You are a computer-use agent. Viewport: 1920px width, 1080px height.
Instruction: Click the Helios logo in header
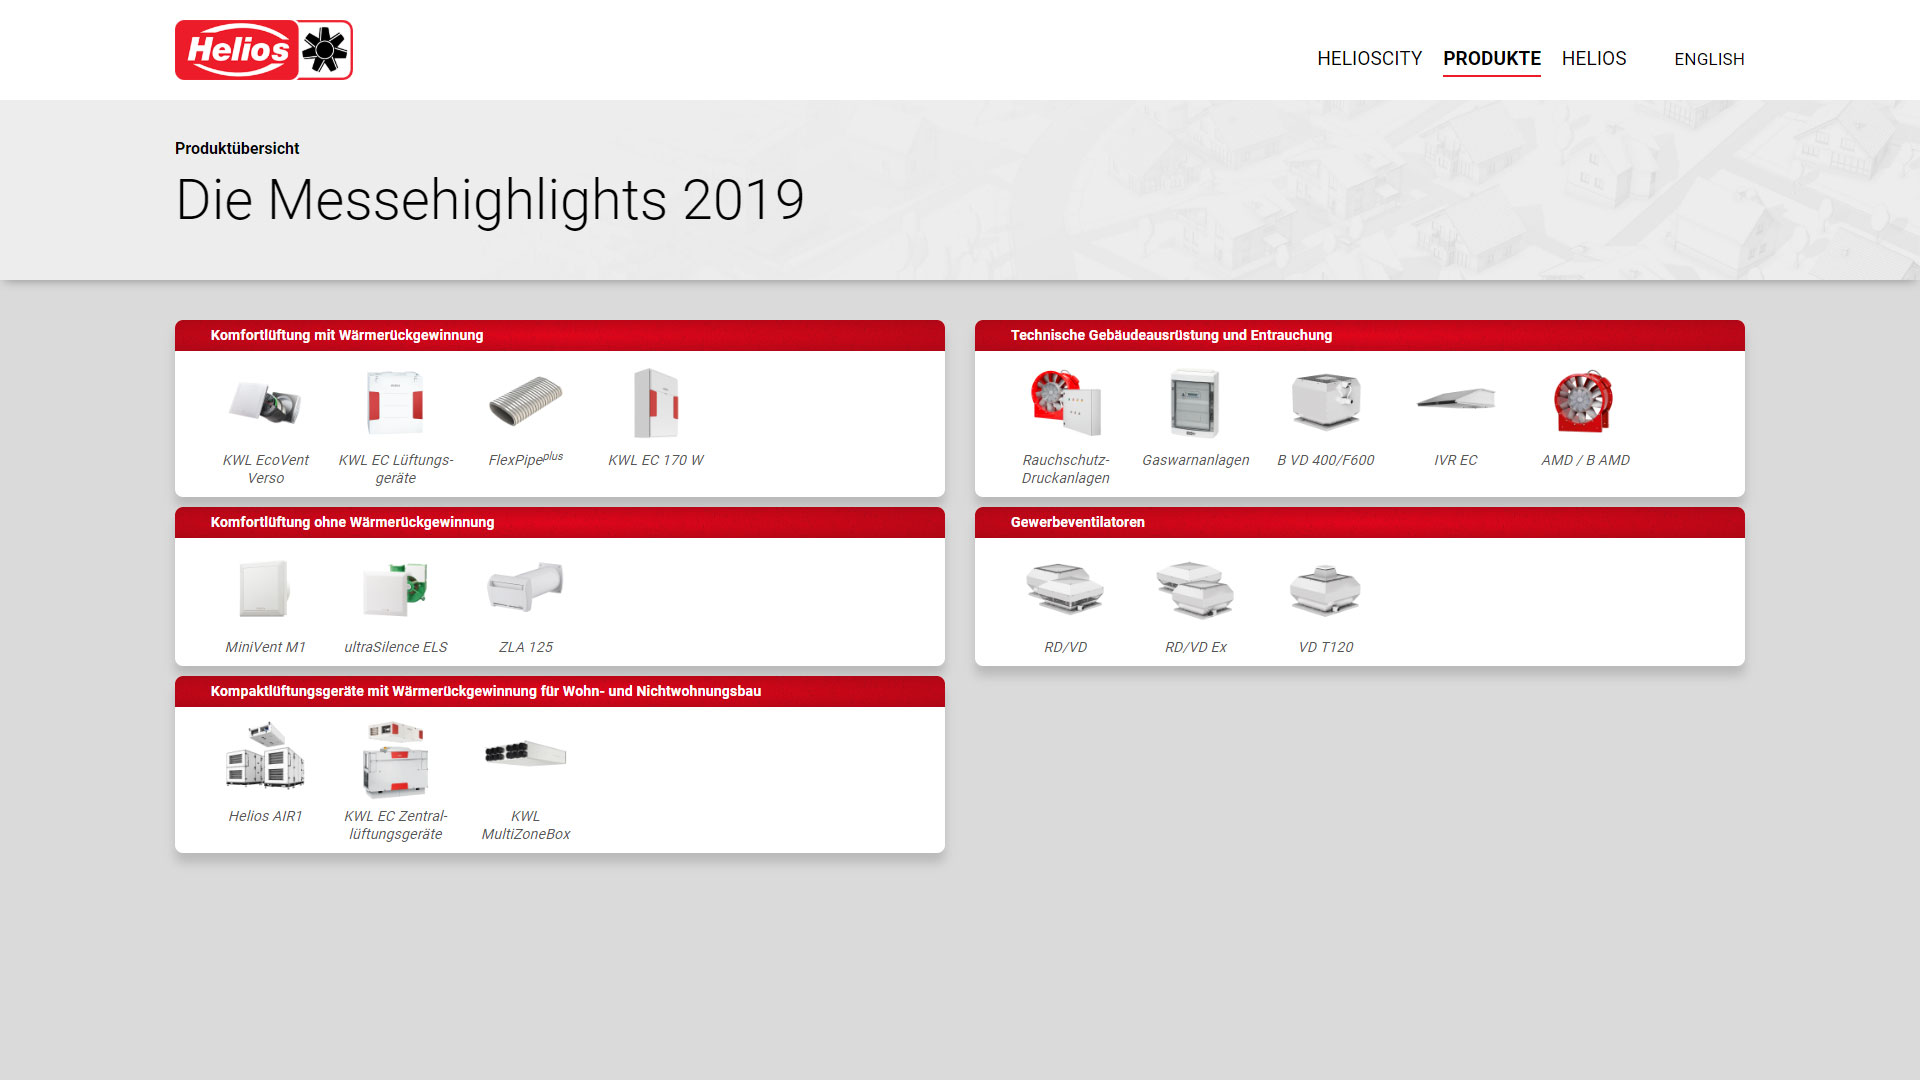(x=263, y=50)
